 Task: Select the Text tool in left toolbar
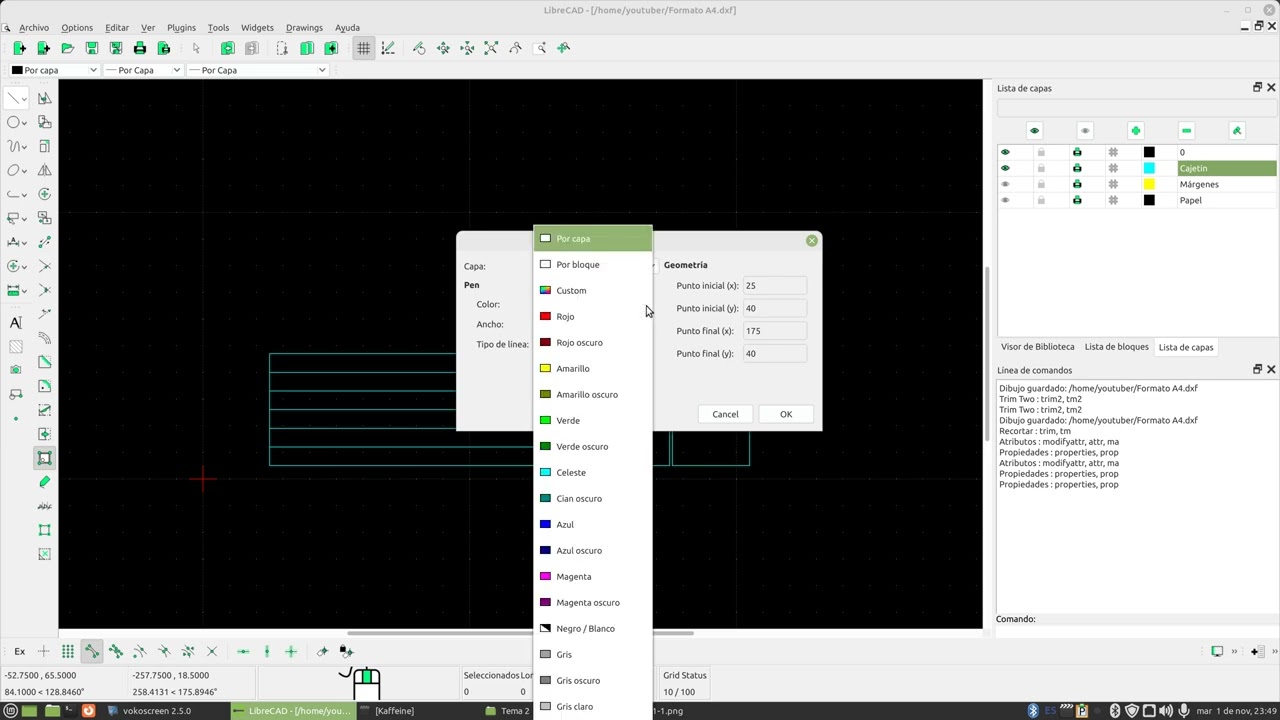point(16,322)
